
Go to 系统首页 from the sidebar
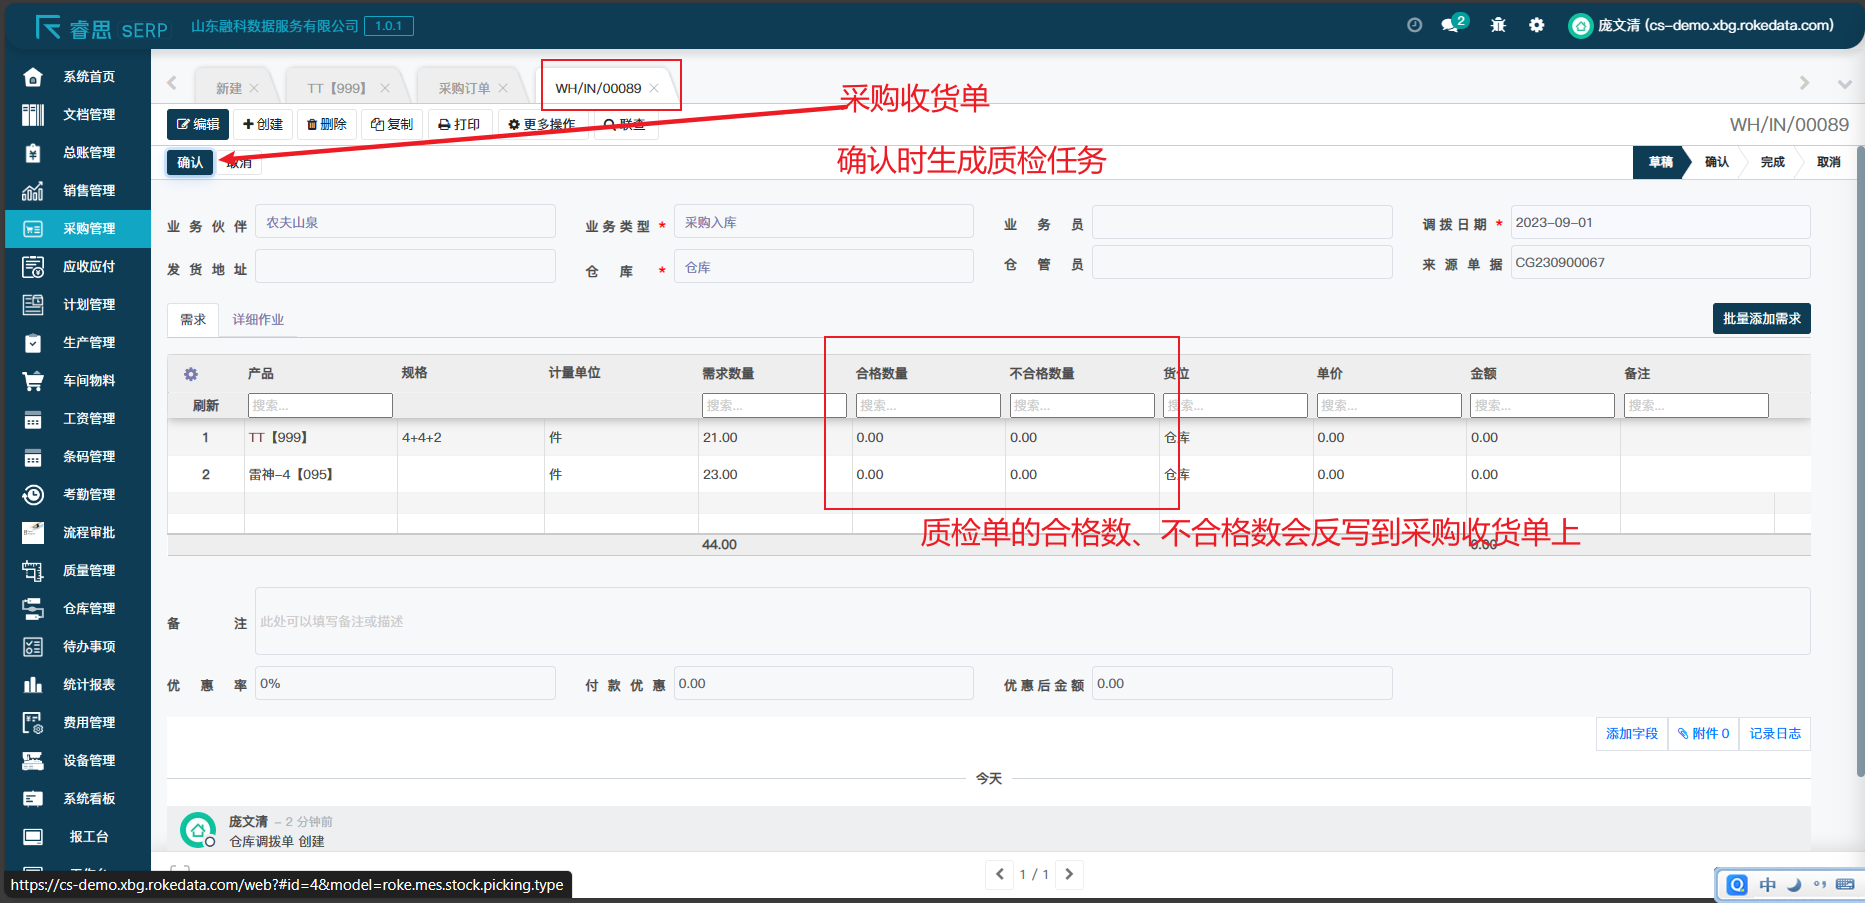(89, 76)
